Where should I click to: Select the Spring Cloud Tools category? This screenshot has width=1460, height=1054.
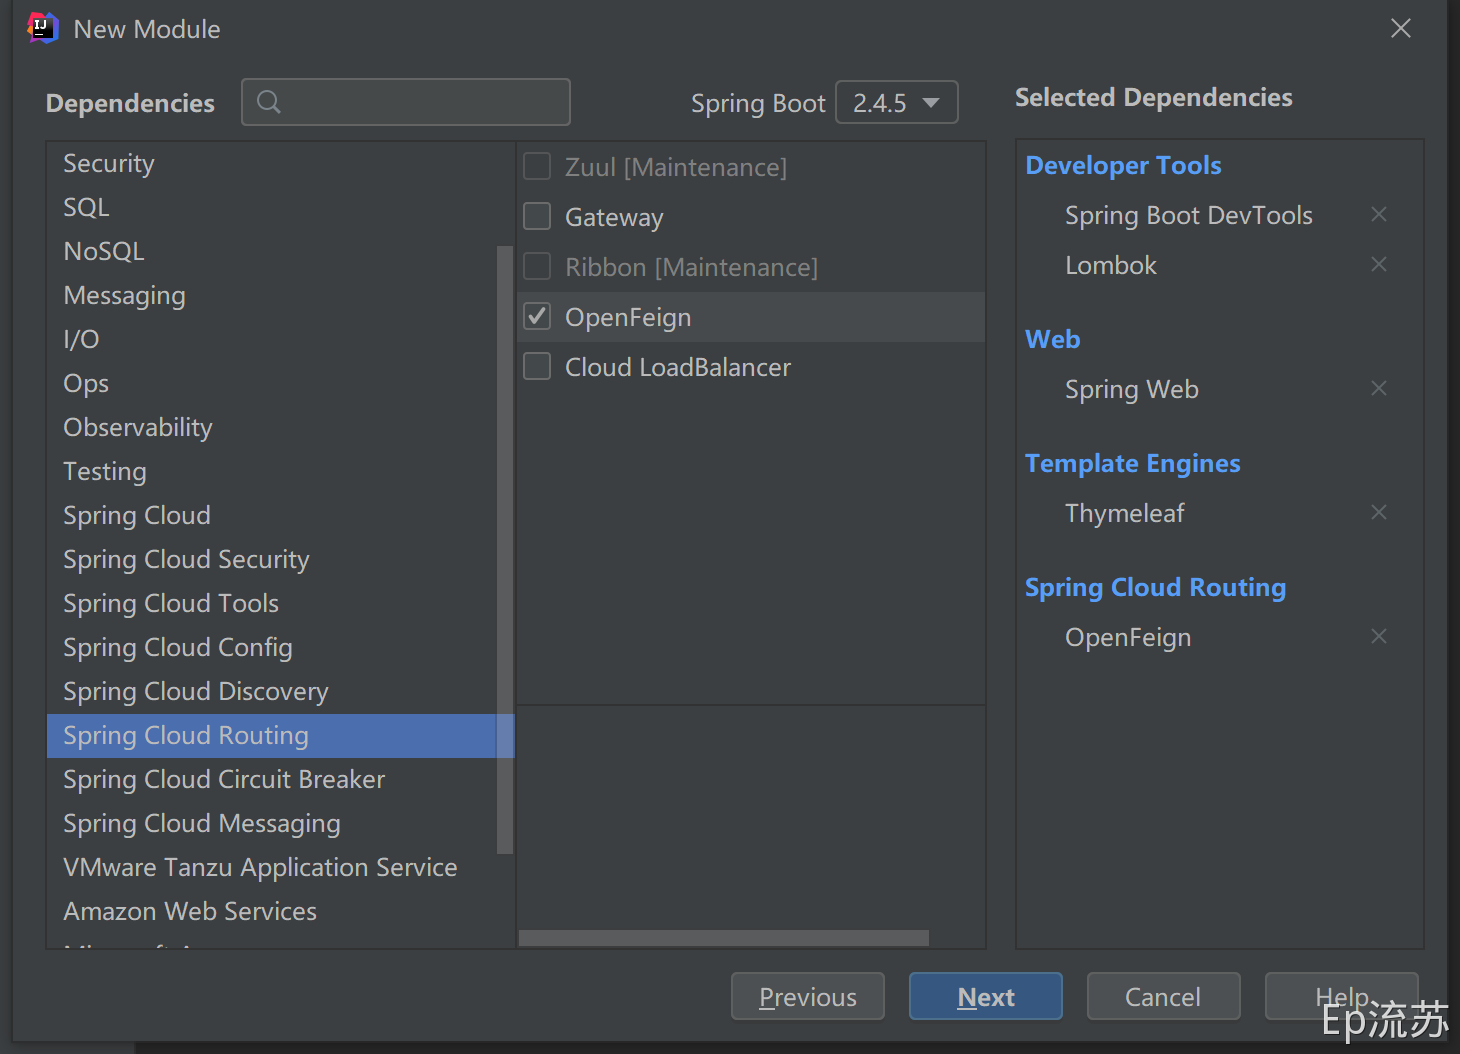click(272, 604)
